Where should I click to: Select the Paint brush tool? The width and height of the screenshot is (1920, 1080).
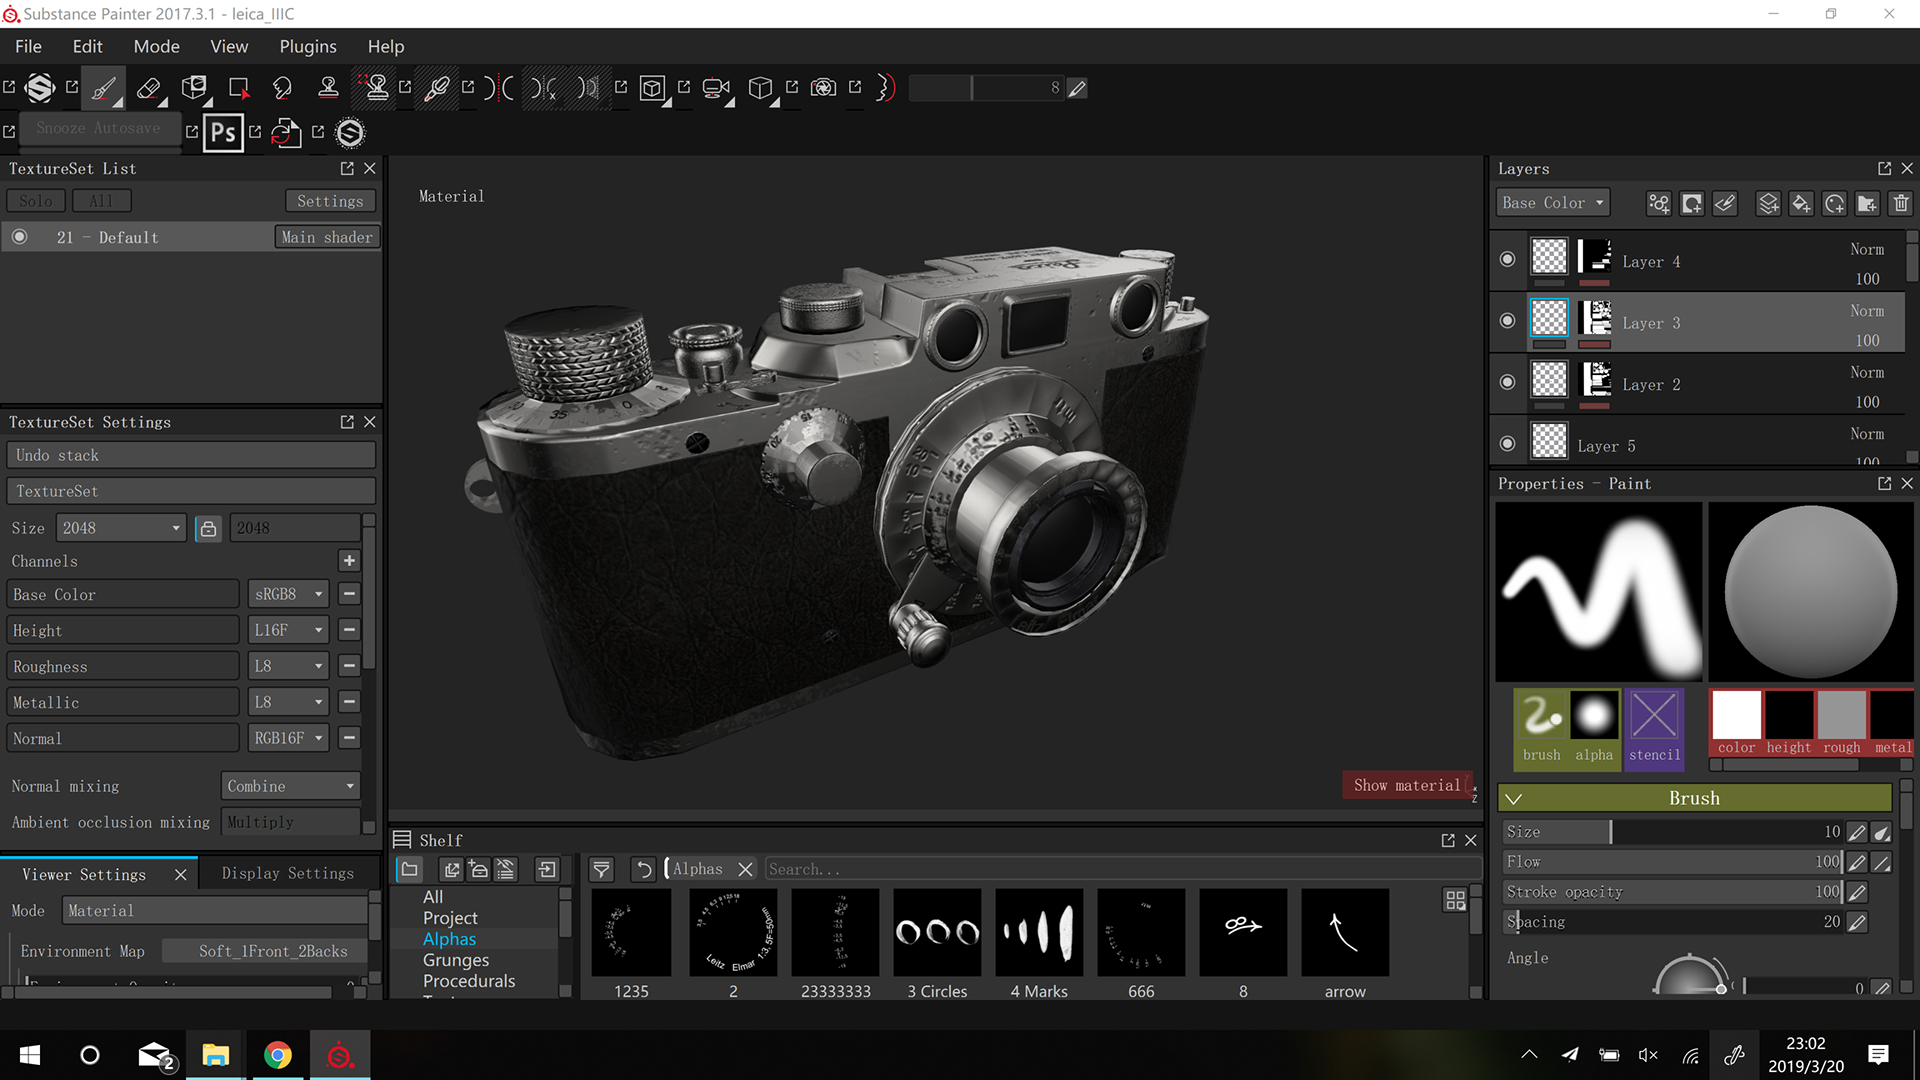[x=103, y=88]
